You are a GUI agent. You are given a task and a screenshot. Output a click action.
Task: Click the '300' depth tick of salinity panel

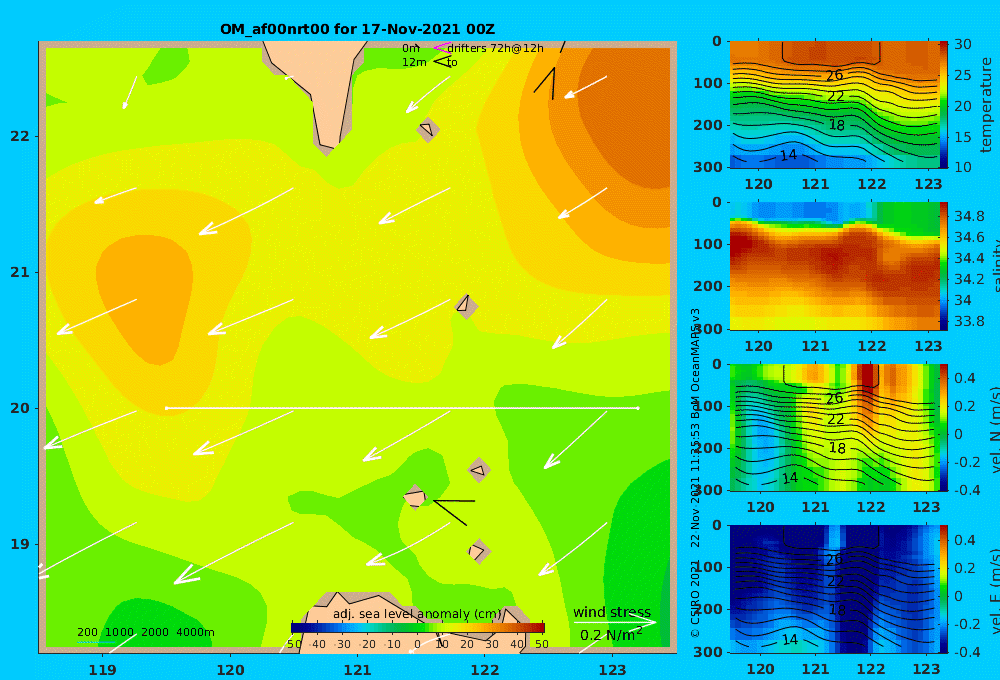708,329
